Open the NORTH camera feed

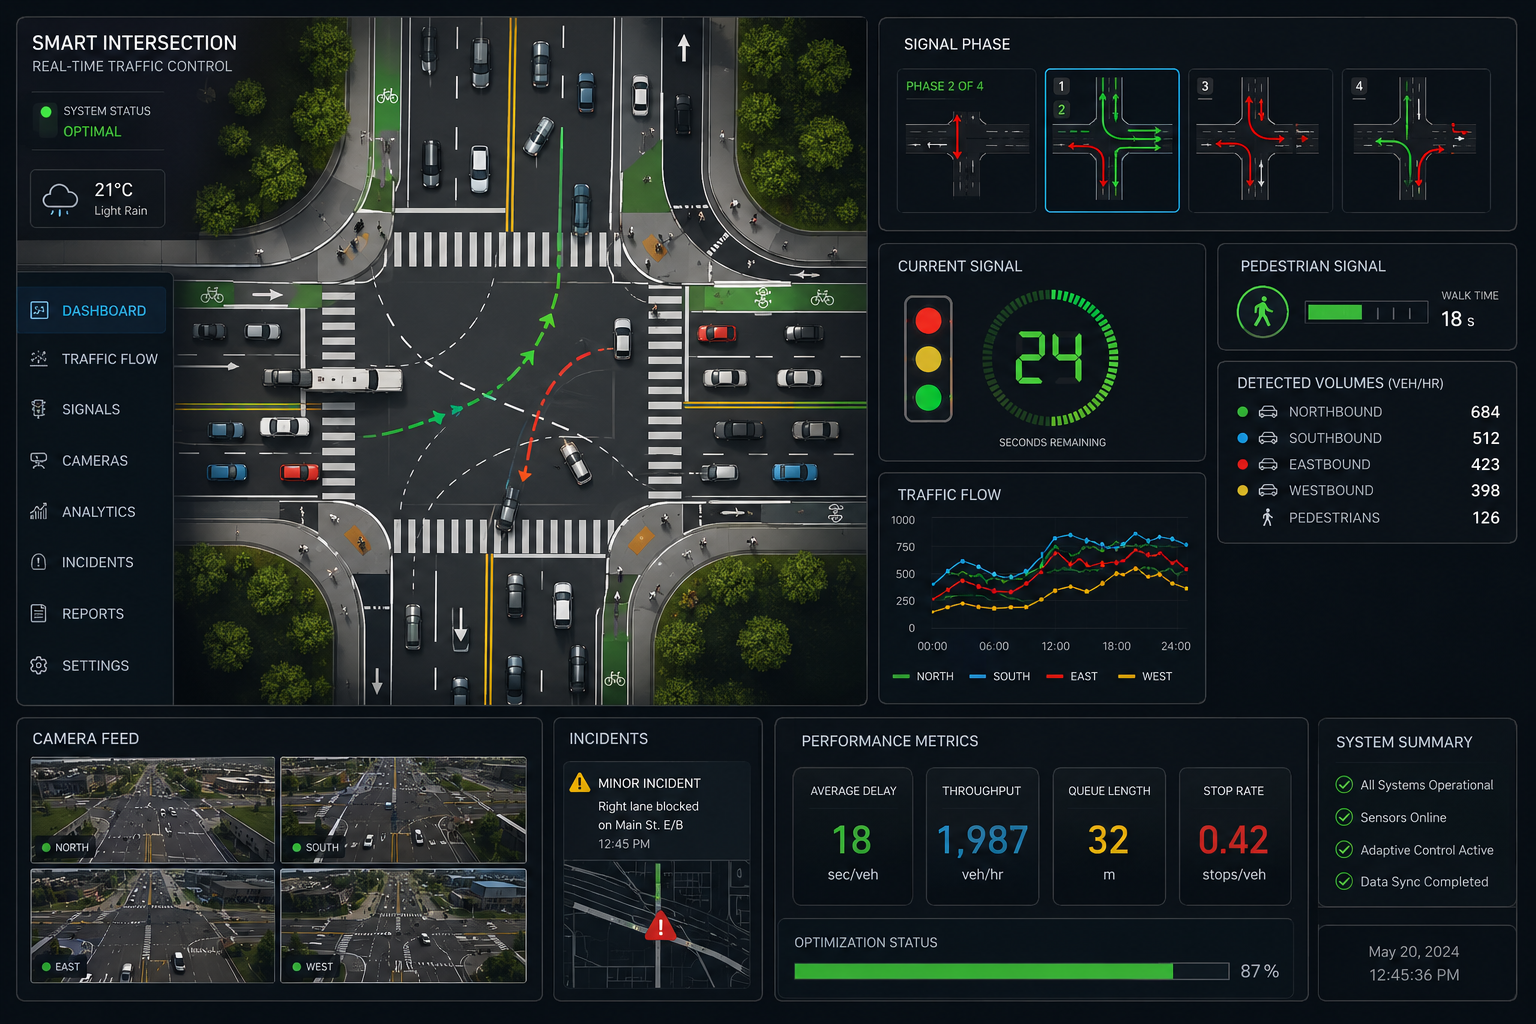(153, 810)
